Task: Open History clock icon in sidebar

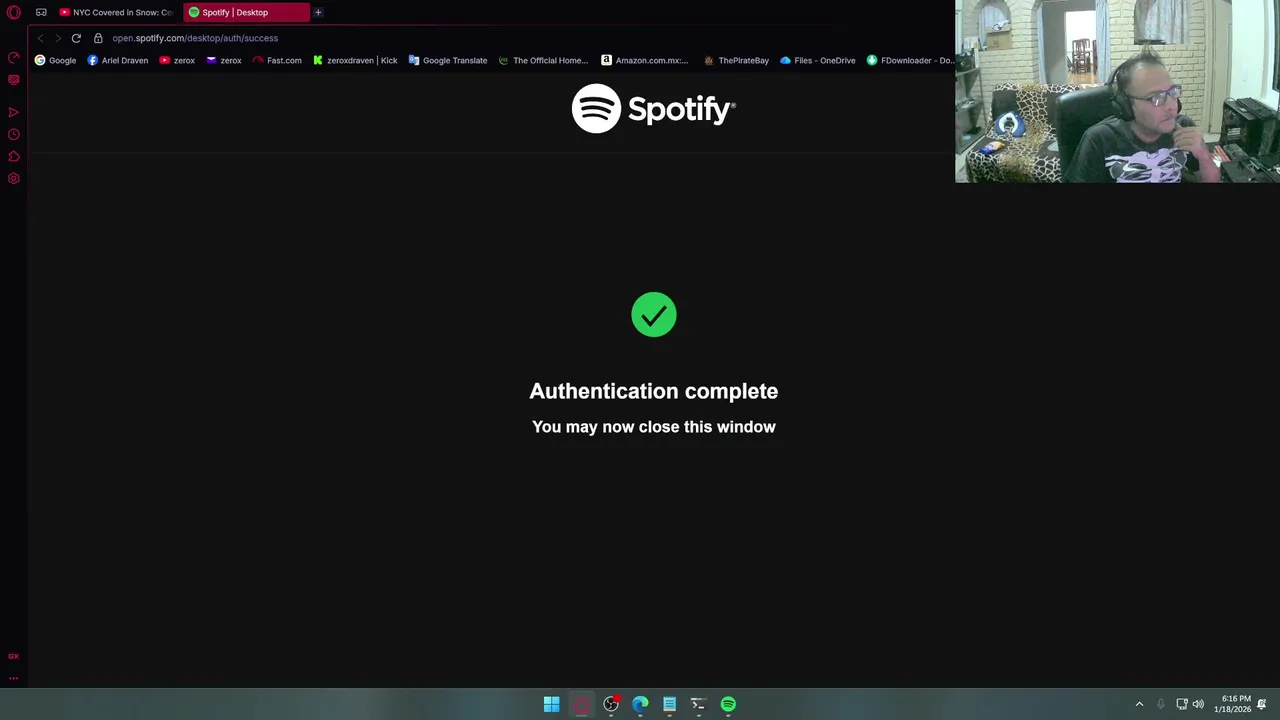Action: coord(14,134)
